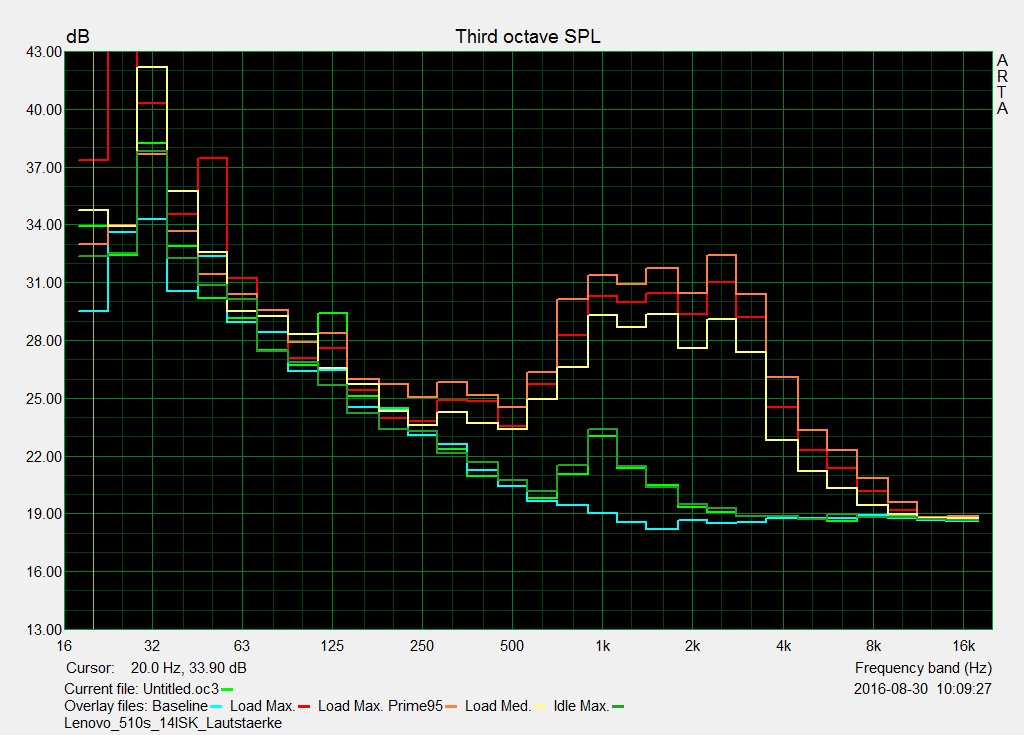Click the 22.00 y-axis value

(44, 457)
